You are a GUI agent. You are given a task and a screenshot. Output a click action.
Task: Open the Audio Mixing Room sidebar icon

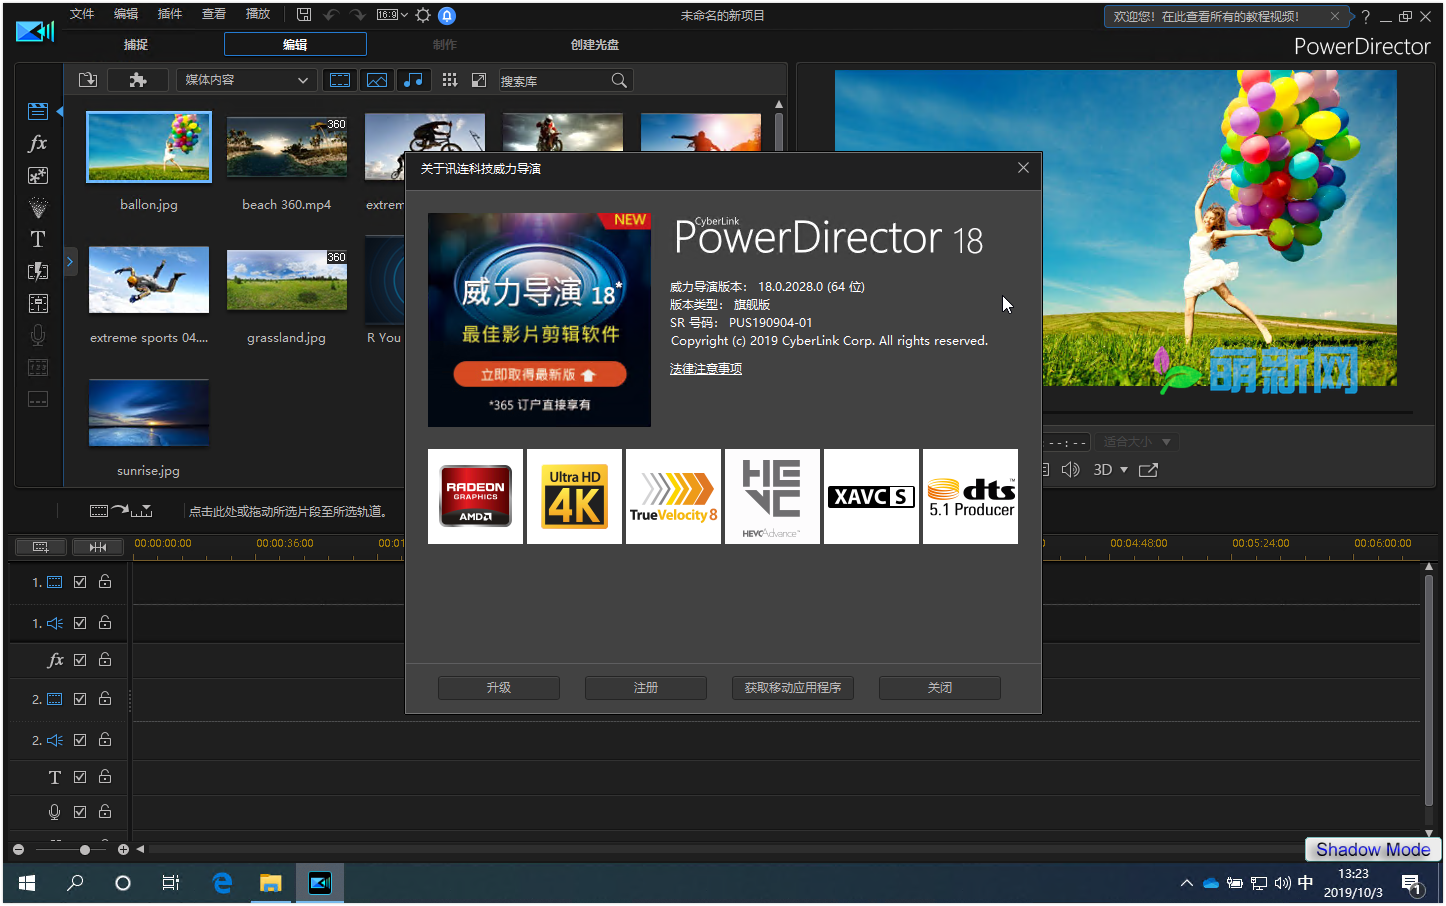(x=38, y=303)
